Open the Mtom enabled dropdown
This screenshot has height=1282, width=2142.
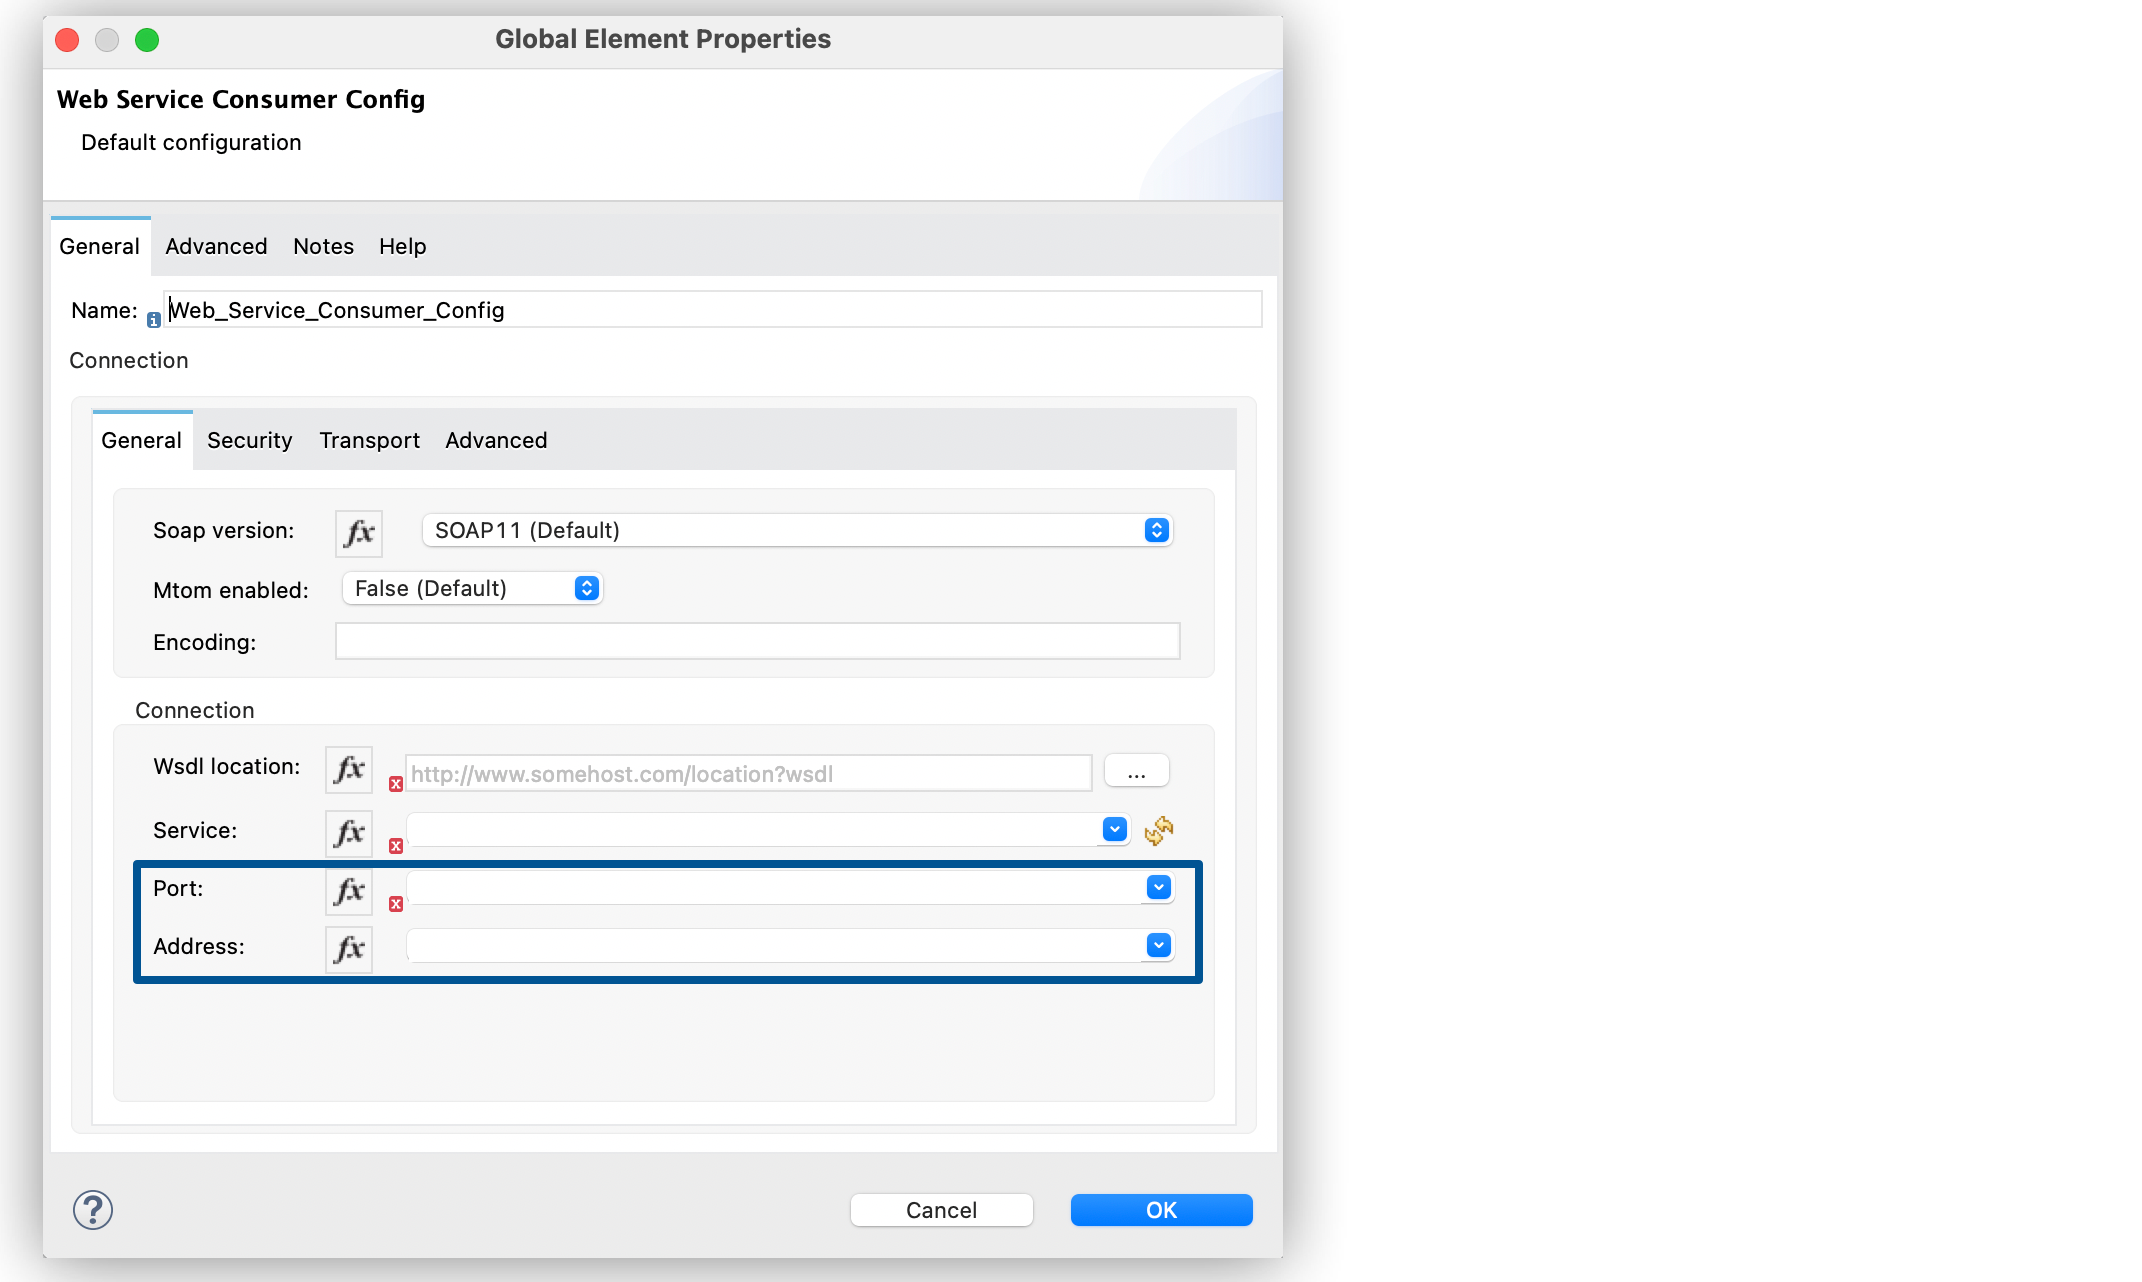585,588
